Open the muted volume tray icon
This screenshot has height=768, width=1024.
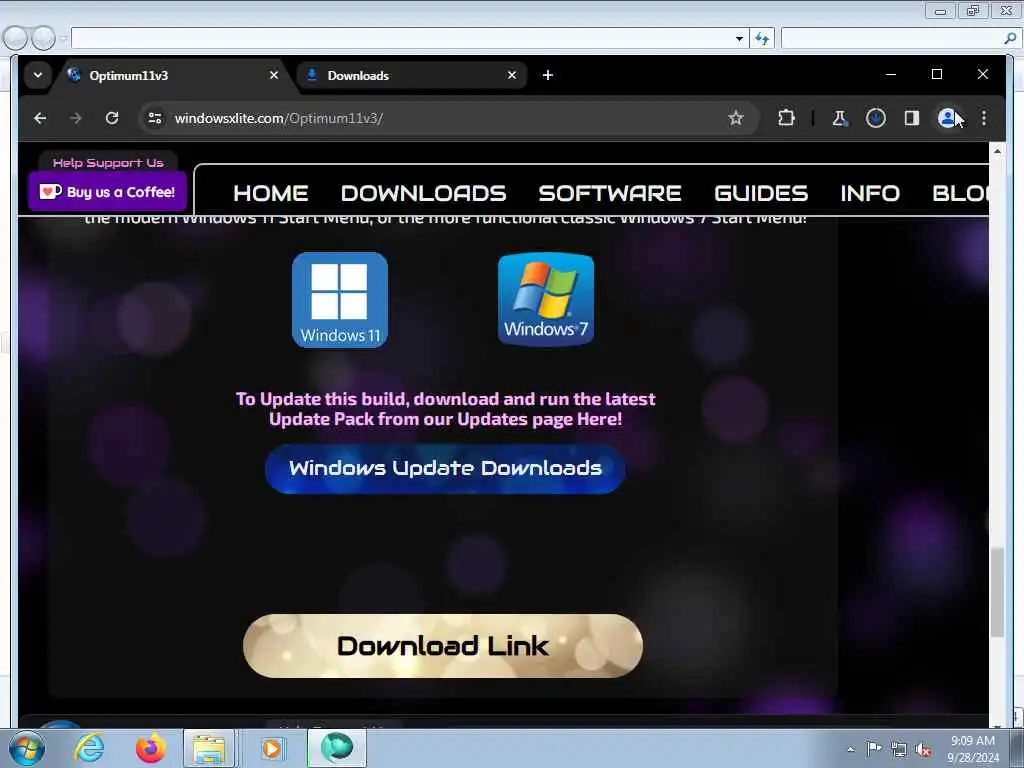[923, 750]
